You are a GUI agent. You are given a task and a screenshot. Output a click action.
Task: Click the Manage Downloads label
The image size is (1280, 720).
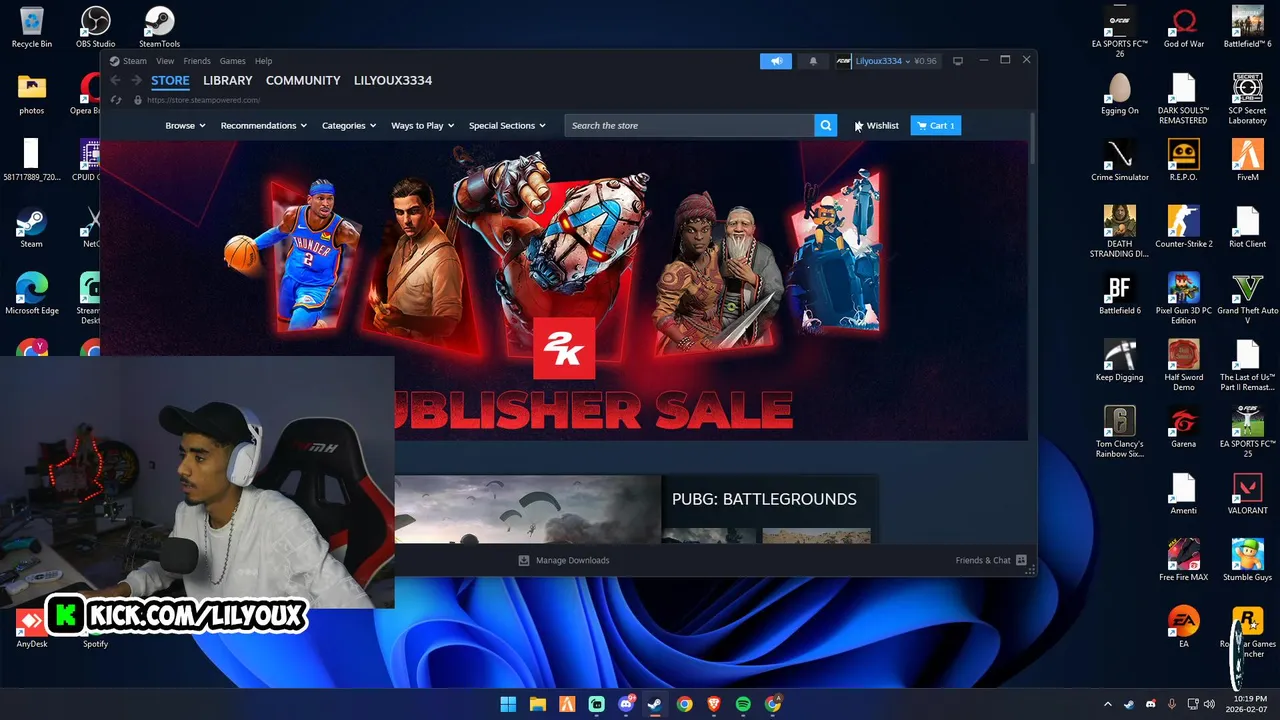tap(572, 560)
